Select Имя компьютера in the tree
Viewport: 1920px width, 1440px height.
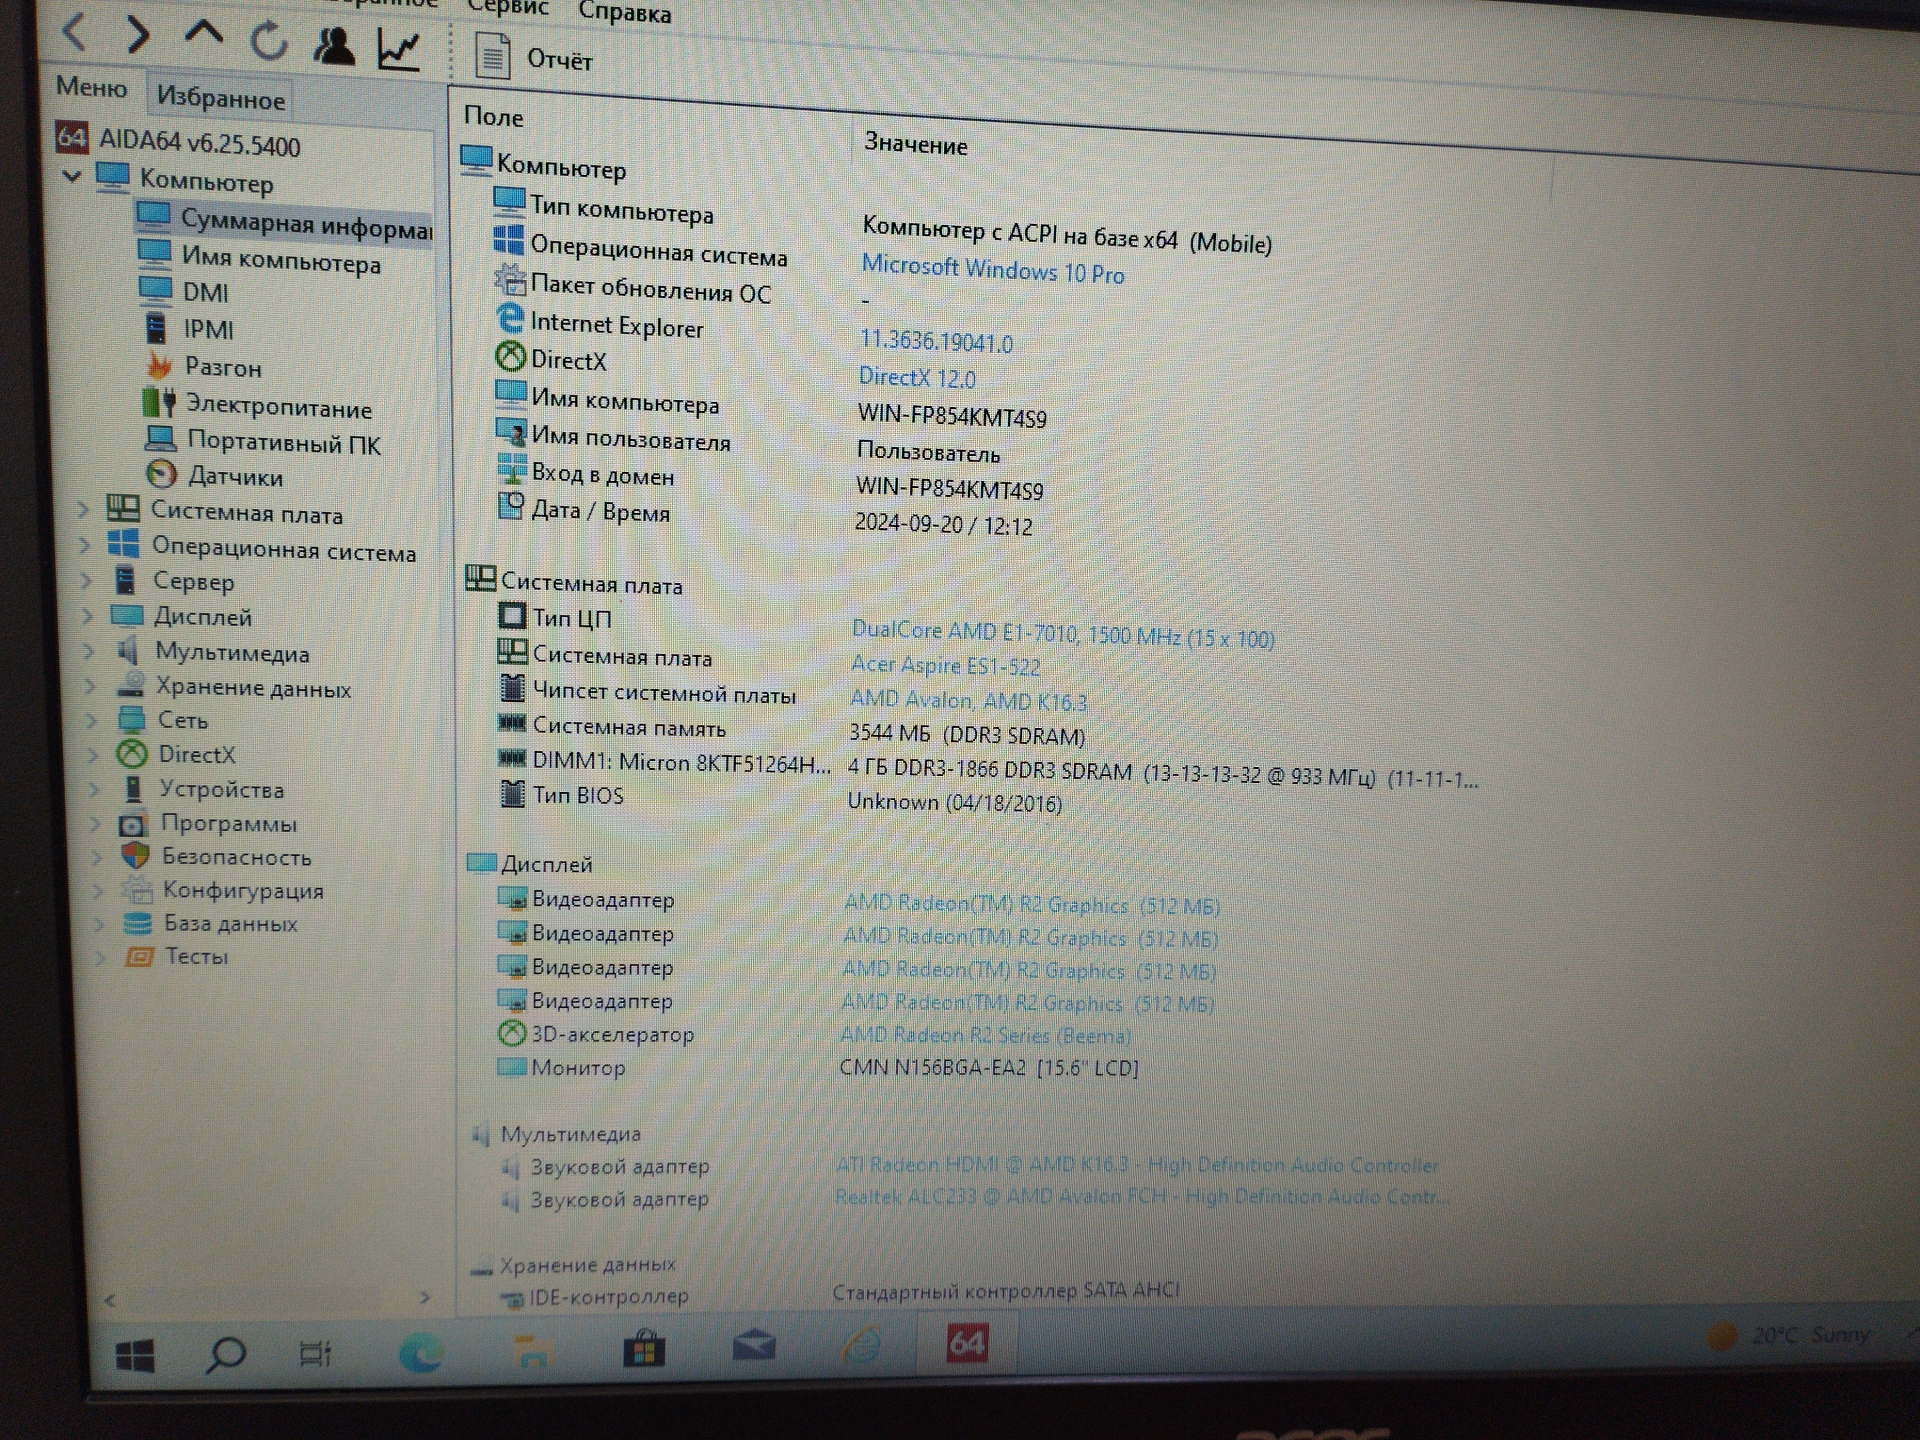[x=259, y=259]
